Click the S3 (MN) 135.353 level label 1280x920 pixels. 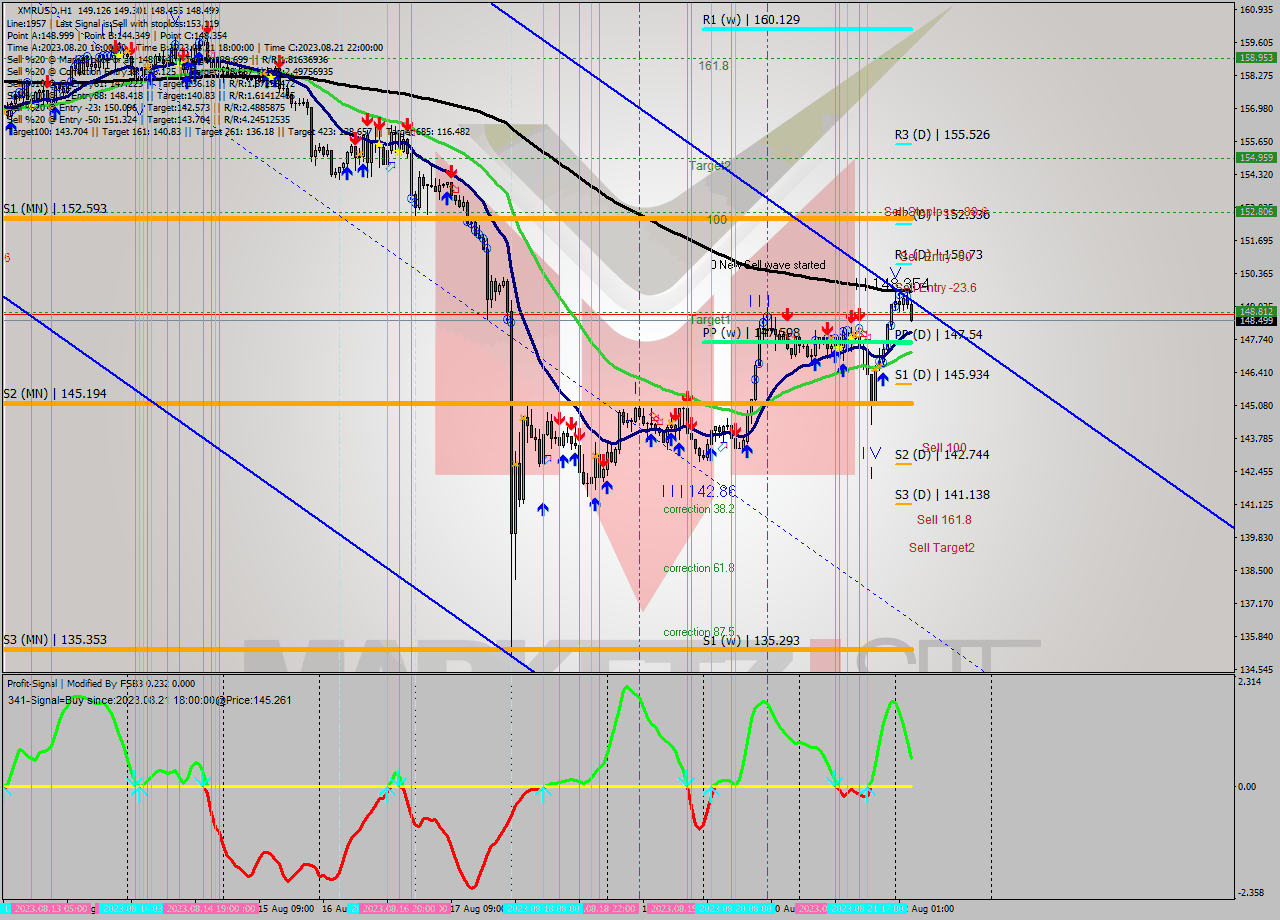pyautogui.click(x=54, y=639)
